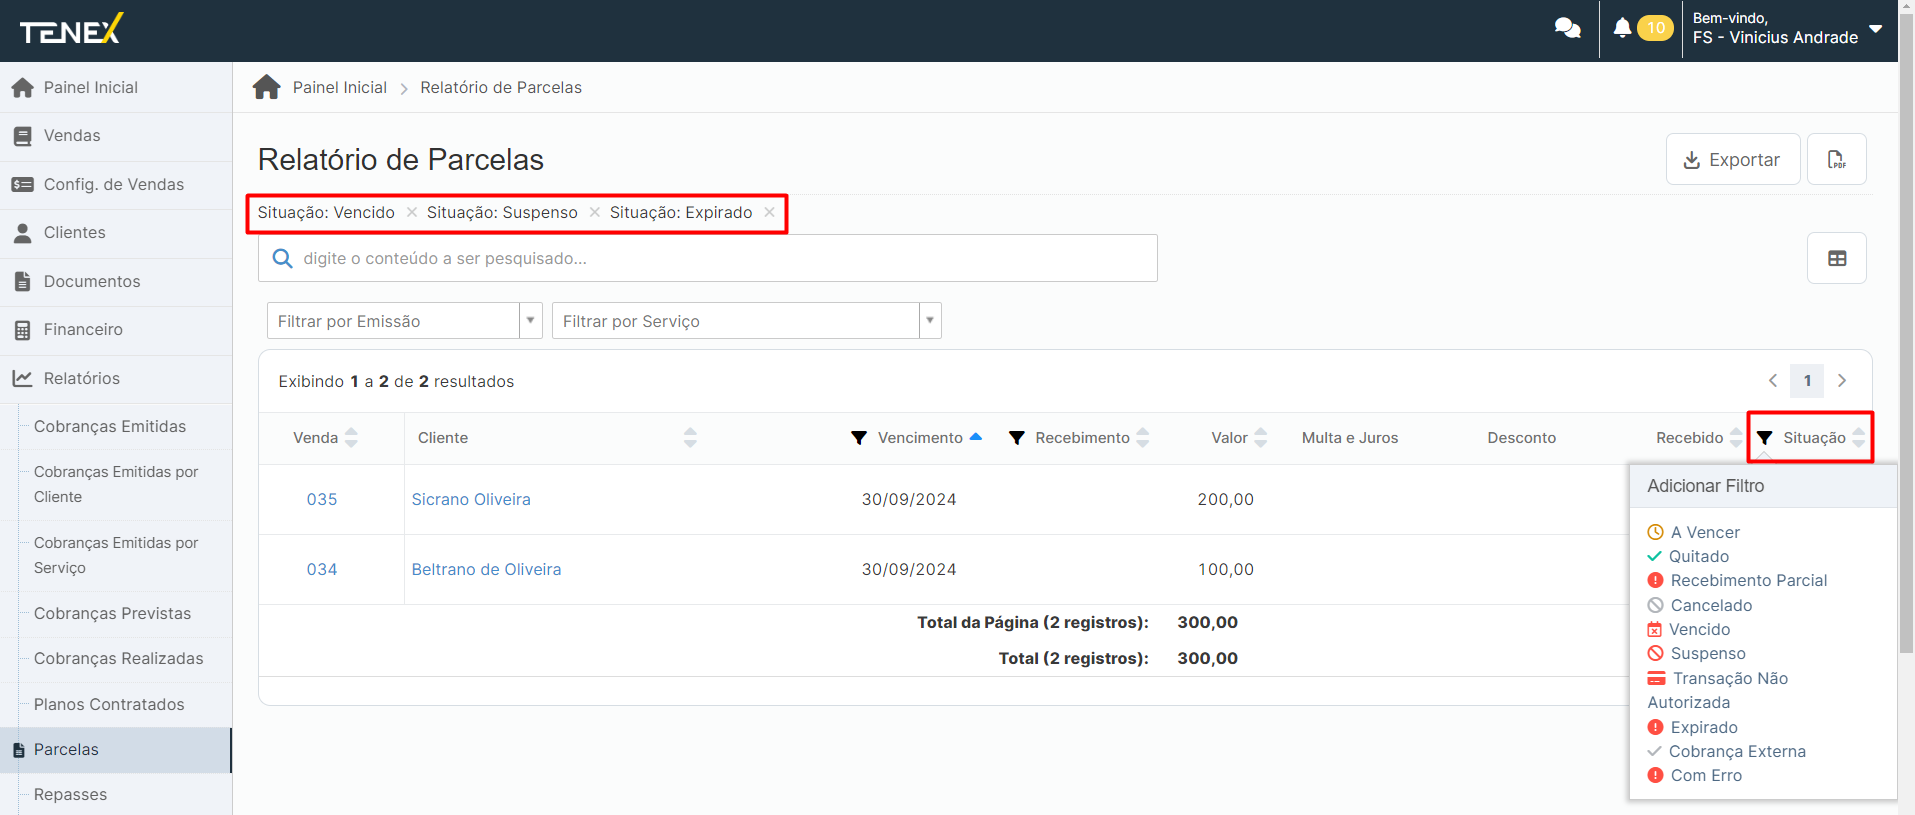The height and width of the screenshot is (815, 1915).
Task: Open Cobranças Emitidas por Cliente report
Action: click(x=116, y=484)
